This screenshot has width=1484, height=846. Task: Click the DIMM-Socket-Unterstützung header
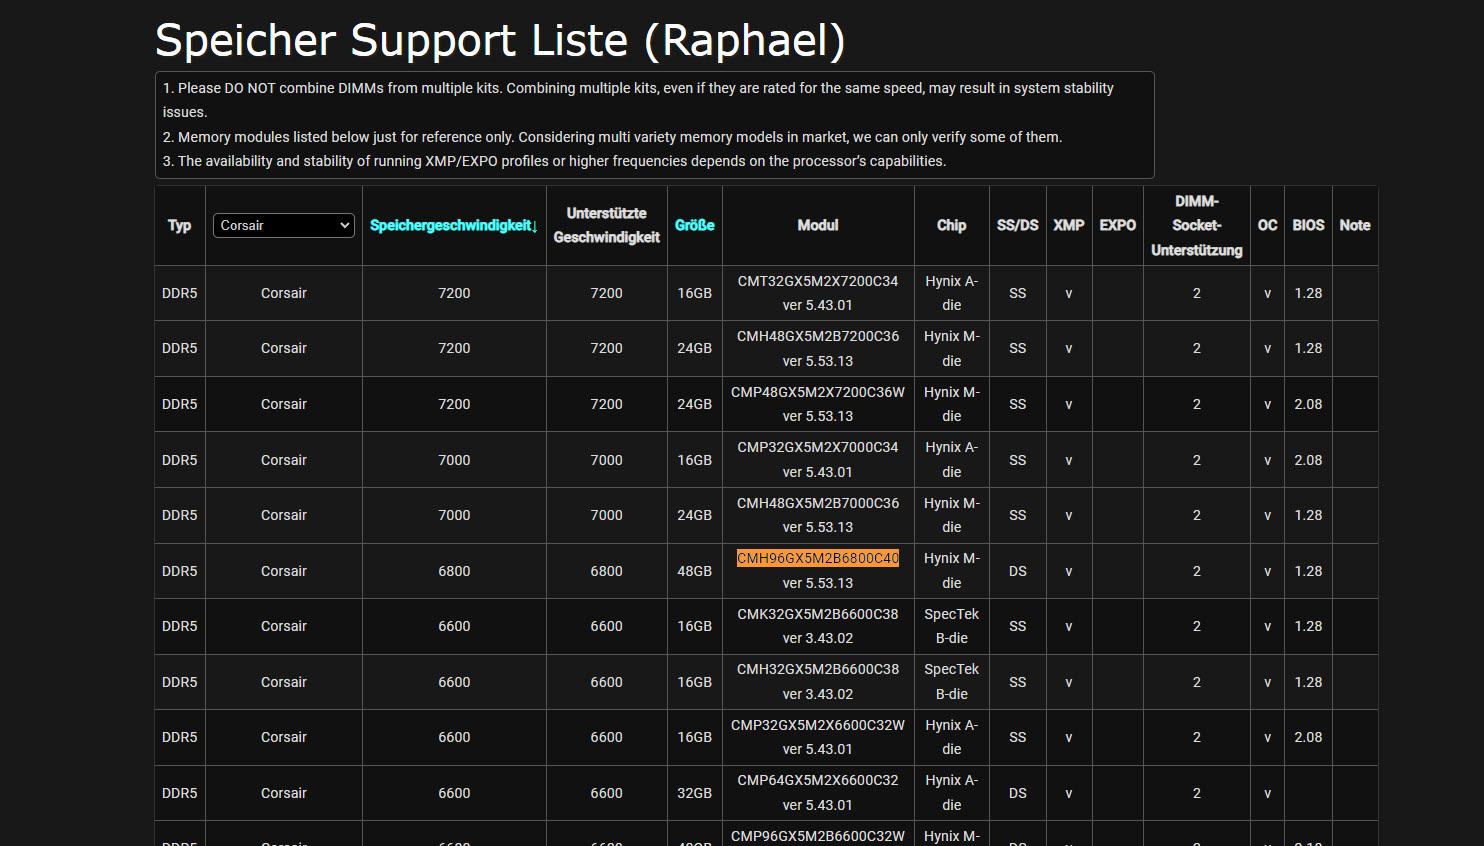tap(1196, 226)
